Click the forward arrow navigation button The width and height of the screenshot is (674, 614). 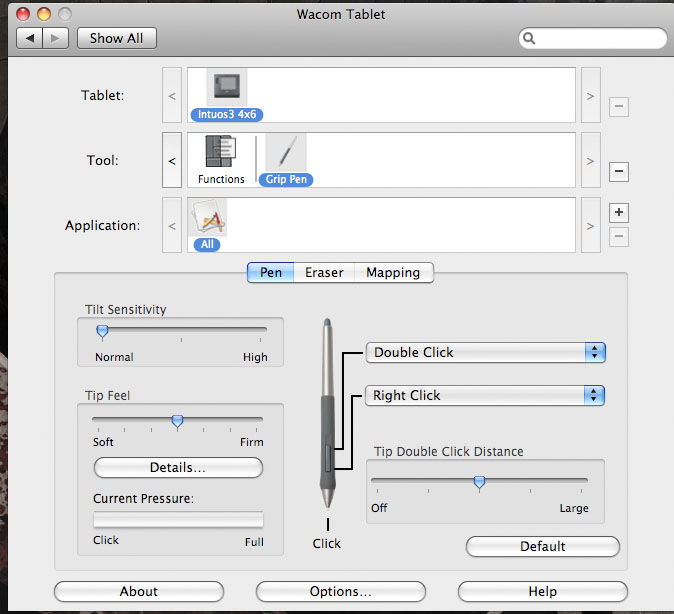pos(55,38)
